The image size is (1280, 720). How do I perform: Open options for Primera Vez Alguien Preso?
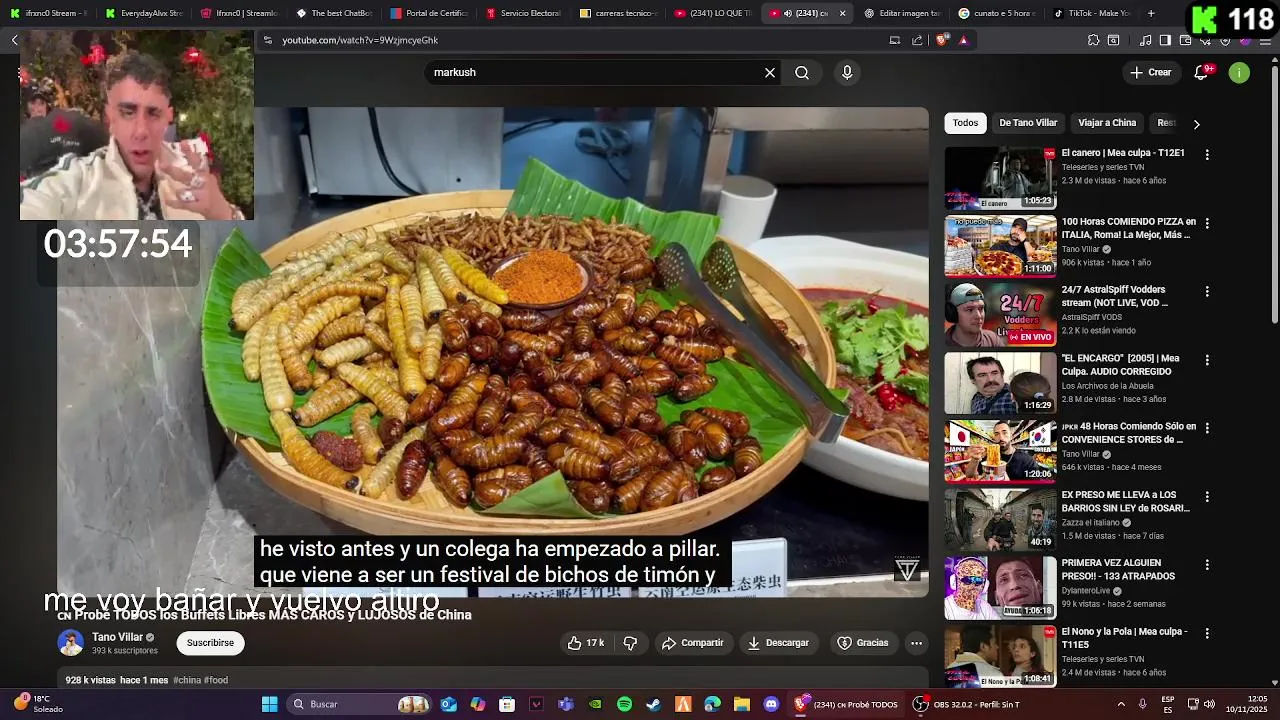pos(1207,564)
